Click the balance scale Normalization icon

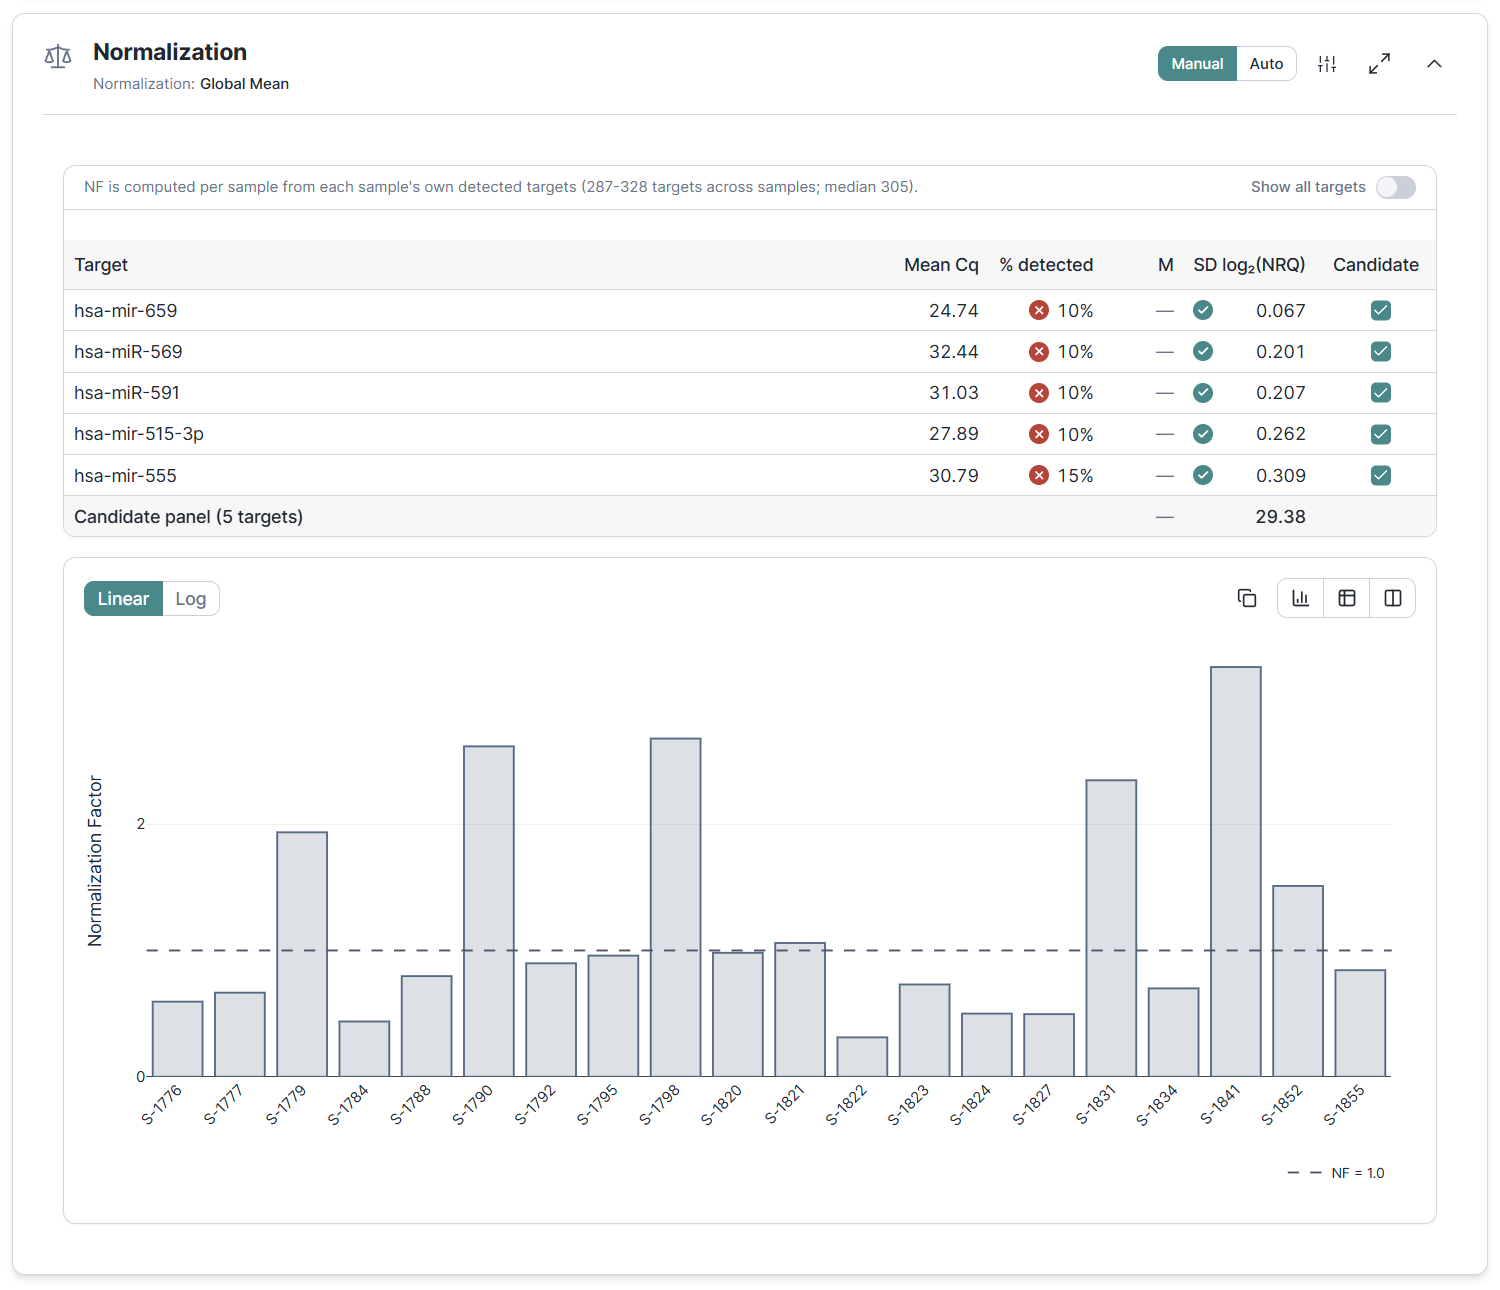58,57
